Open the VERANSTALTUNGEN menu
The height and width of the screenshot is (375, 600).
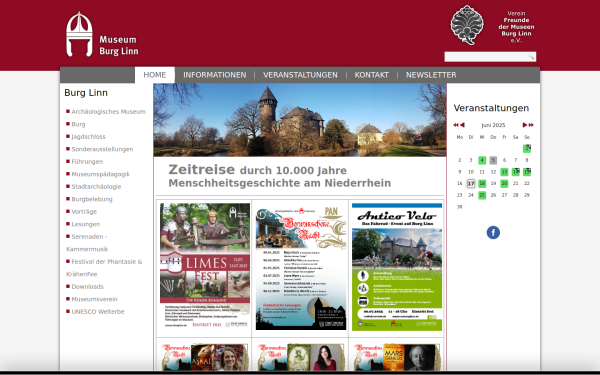click(300, 75)
